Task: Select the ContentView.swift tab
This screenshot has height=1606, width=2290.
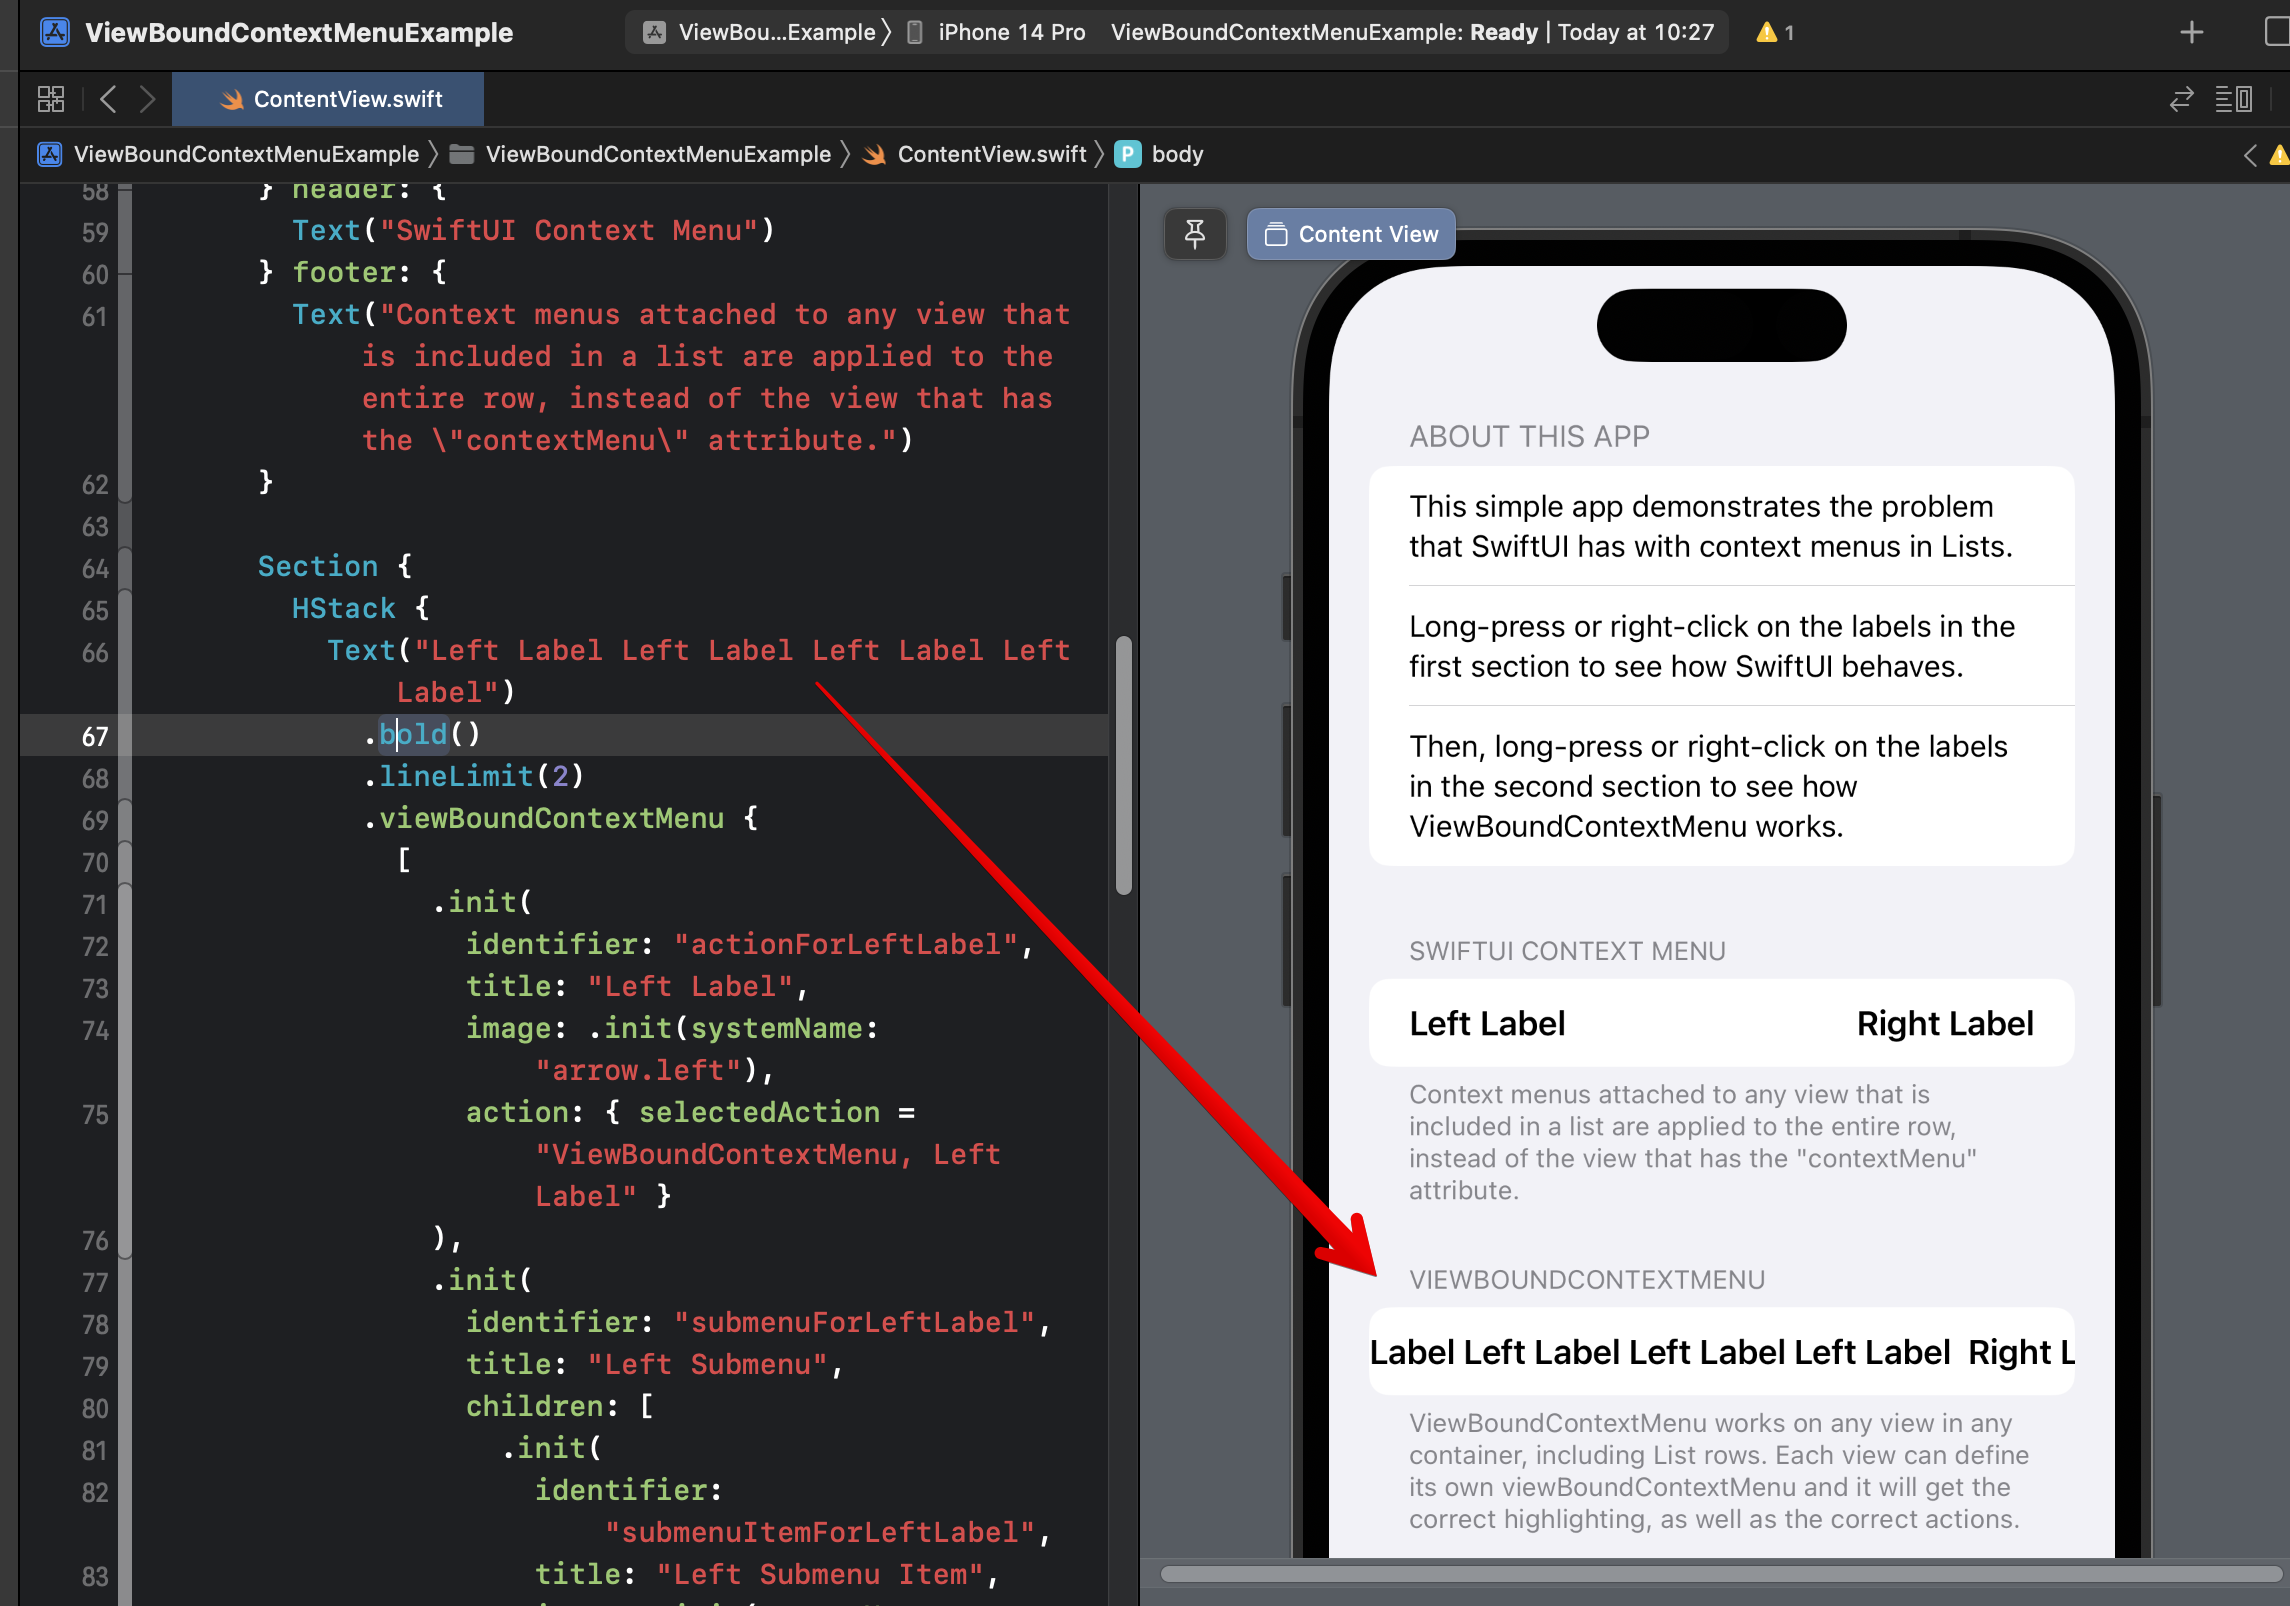Action: point(328,99)
